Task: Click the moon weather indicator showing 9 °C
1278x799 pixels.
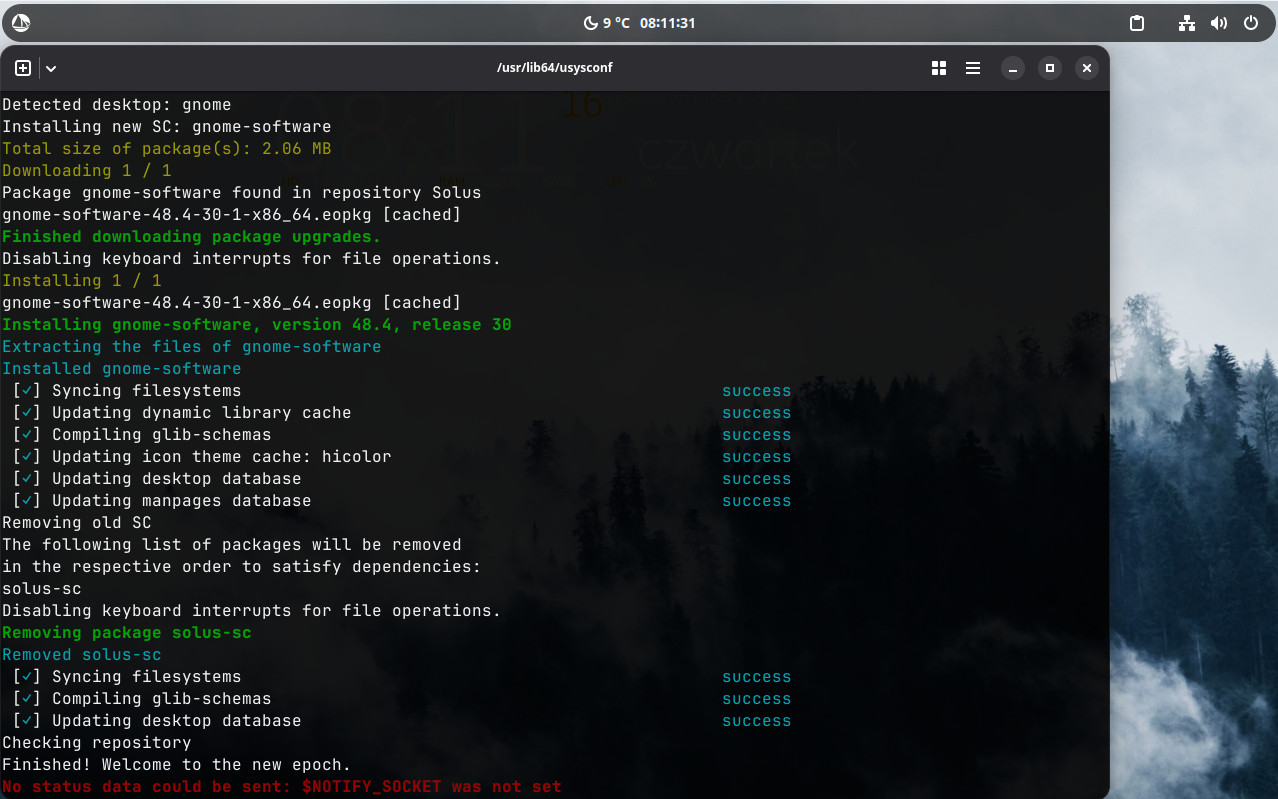Action: [606, 23]
